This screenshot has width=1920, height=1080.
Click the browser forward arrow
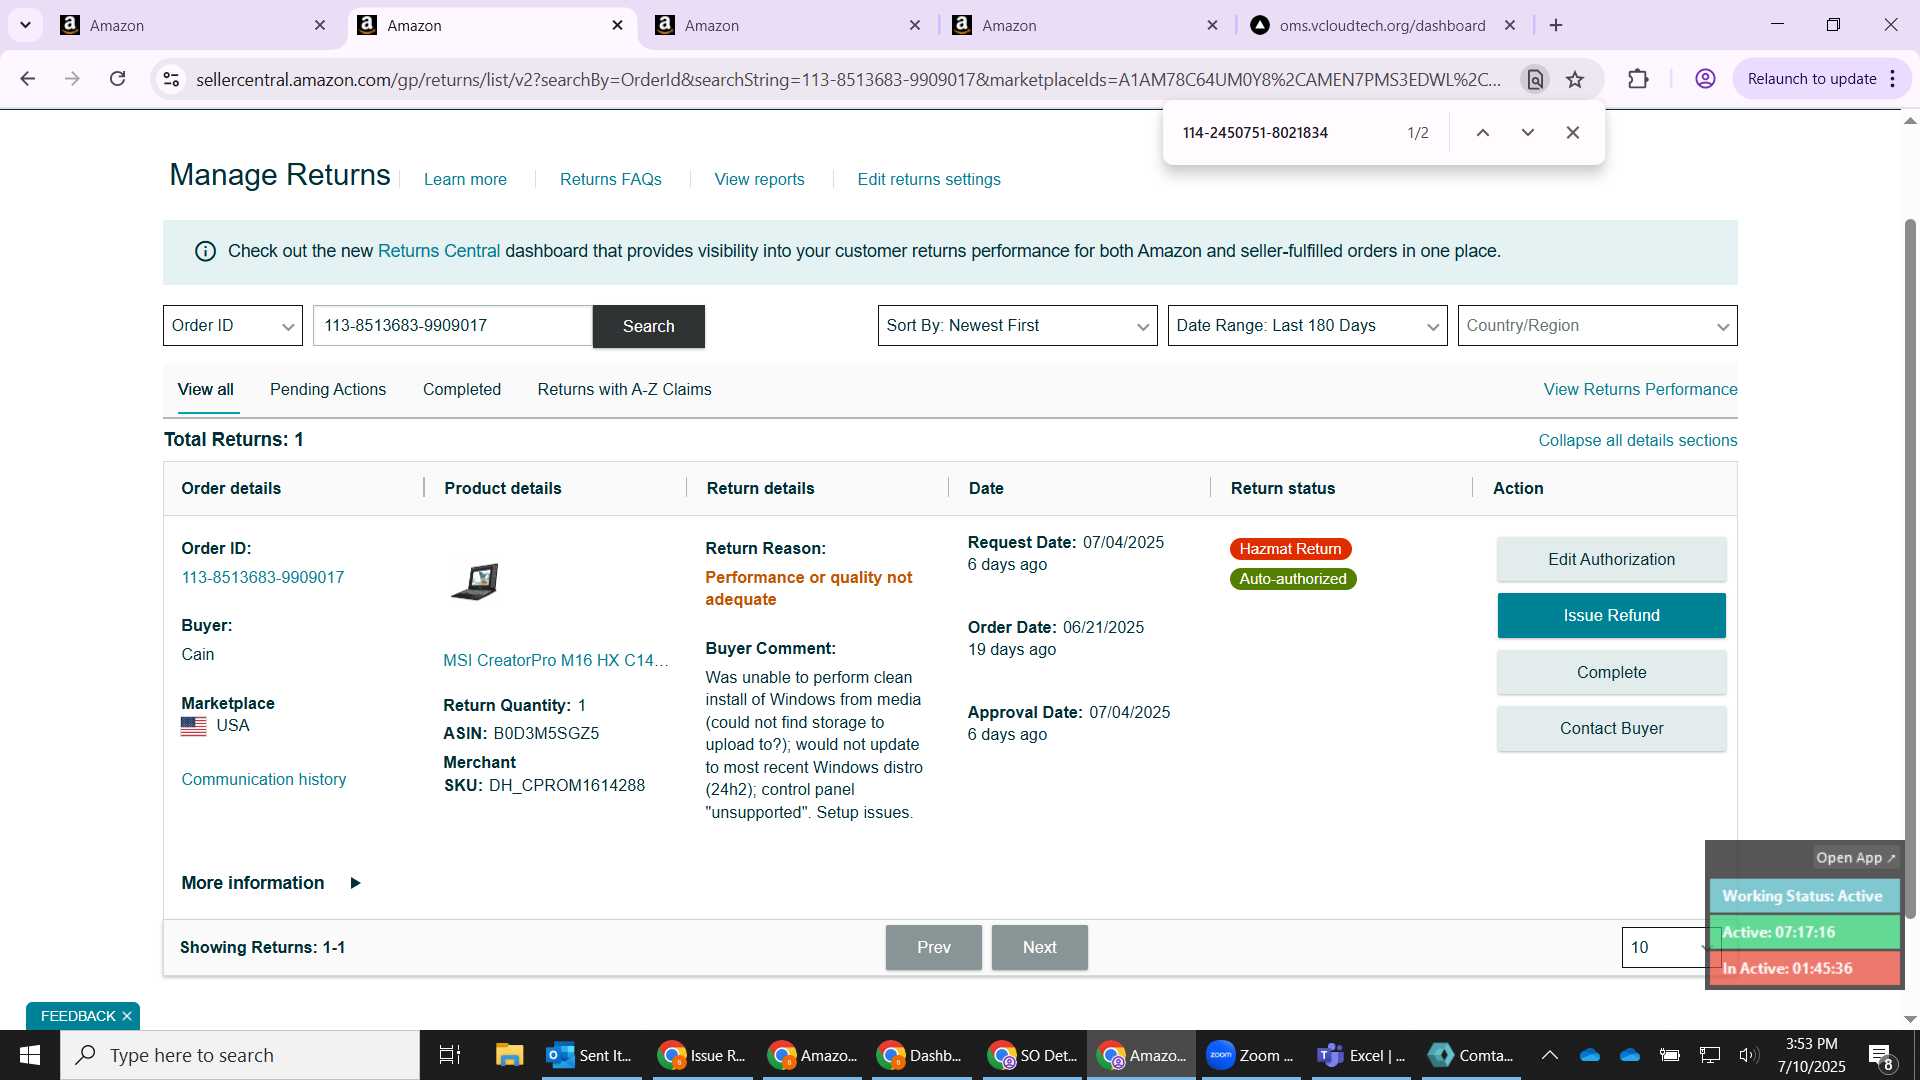pyautogui.click(x=72, y=79)
